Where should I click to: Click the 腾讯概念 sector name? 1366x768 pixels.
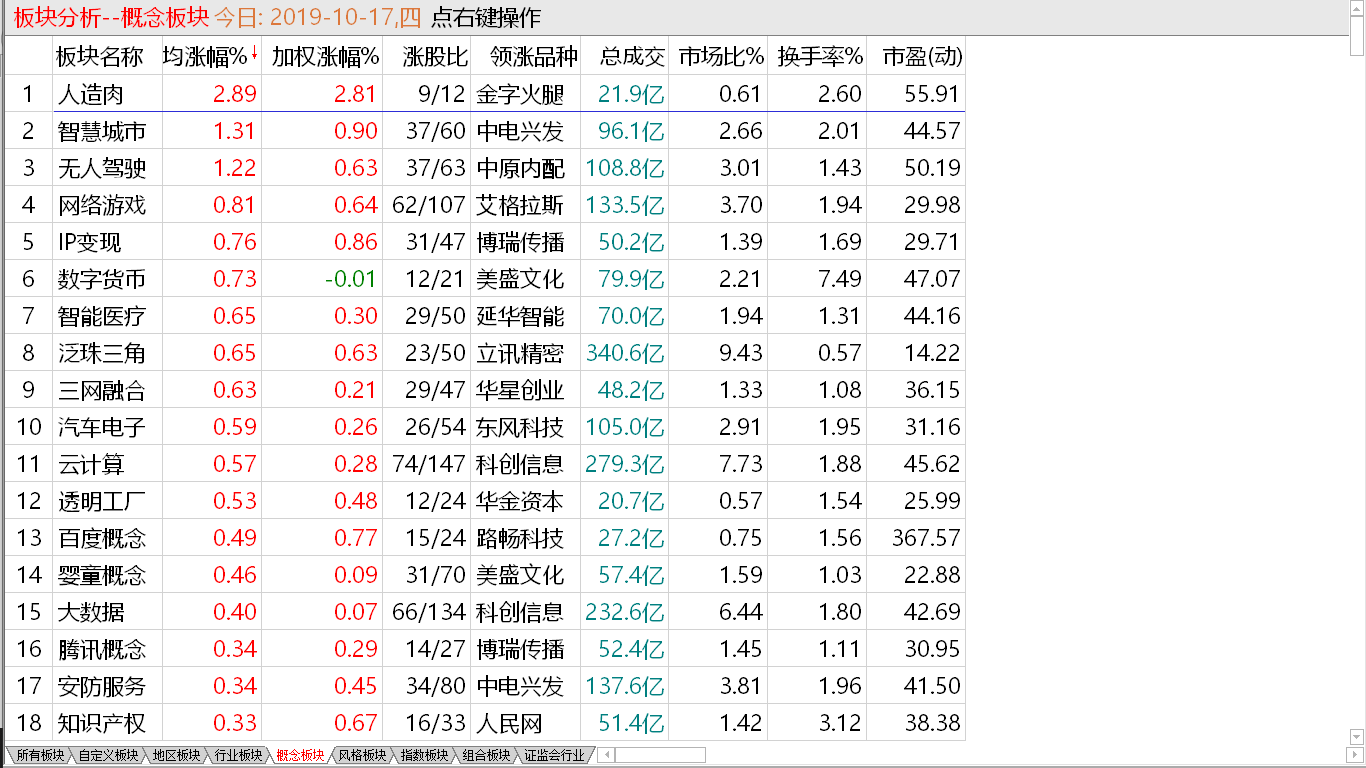tap(102, 649)
